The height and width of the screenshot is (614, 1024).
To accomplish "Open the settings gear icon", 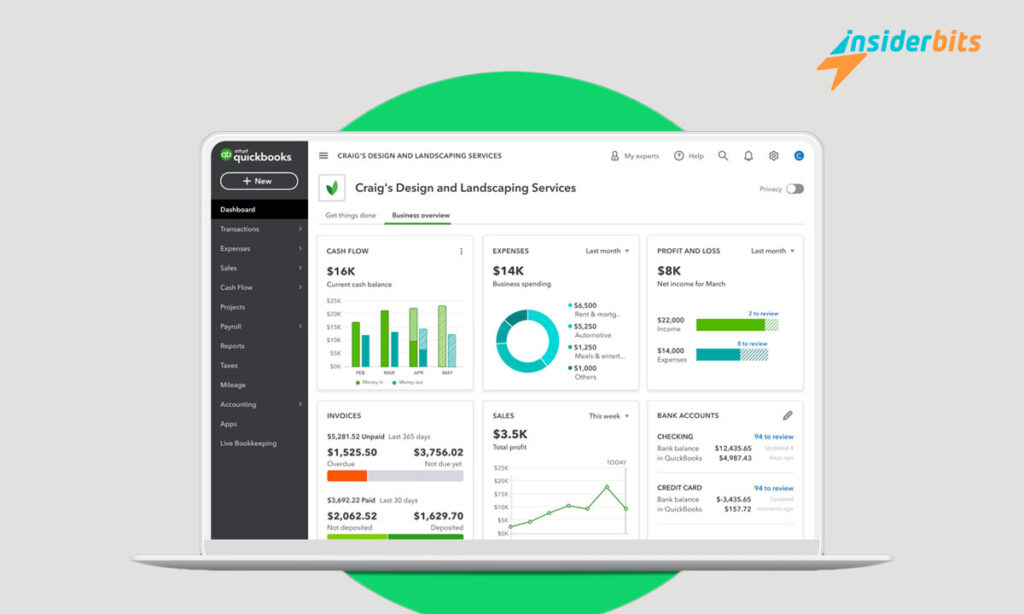I will 773,155.
